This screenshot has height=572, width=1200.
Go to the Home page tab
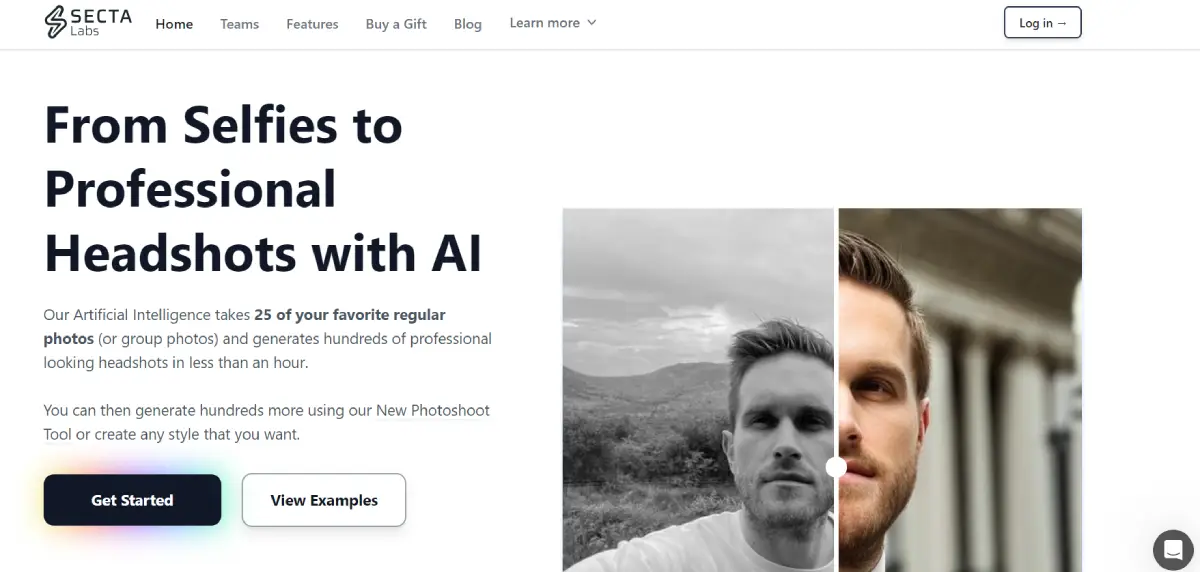(x=174, y=24)
